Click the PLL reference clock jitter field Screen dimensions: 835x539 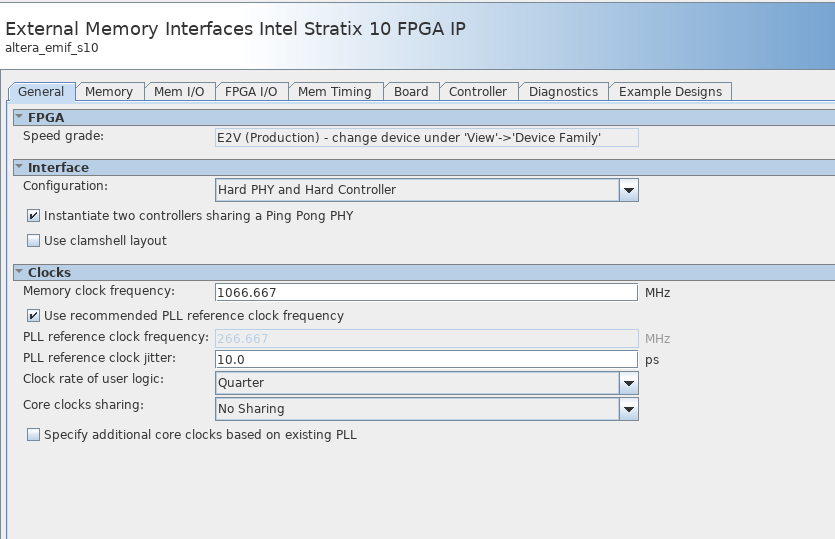point(426,360)
